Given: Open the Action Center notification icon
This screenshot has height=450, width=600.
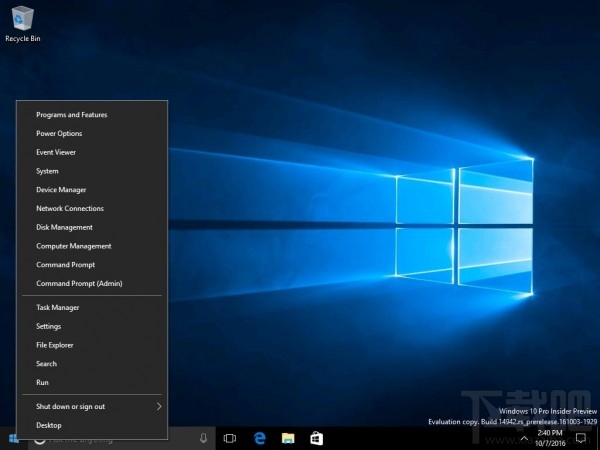Looking at the screenshot, I should [x=580, y=438].
